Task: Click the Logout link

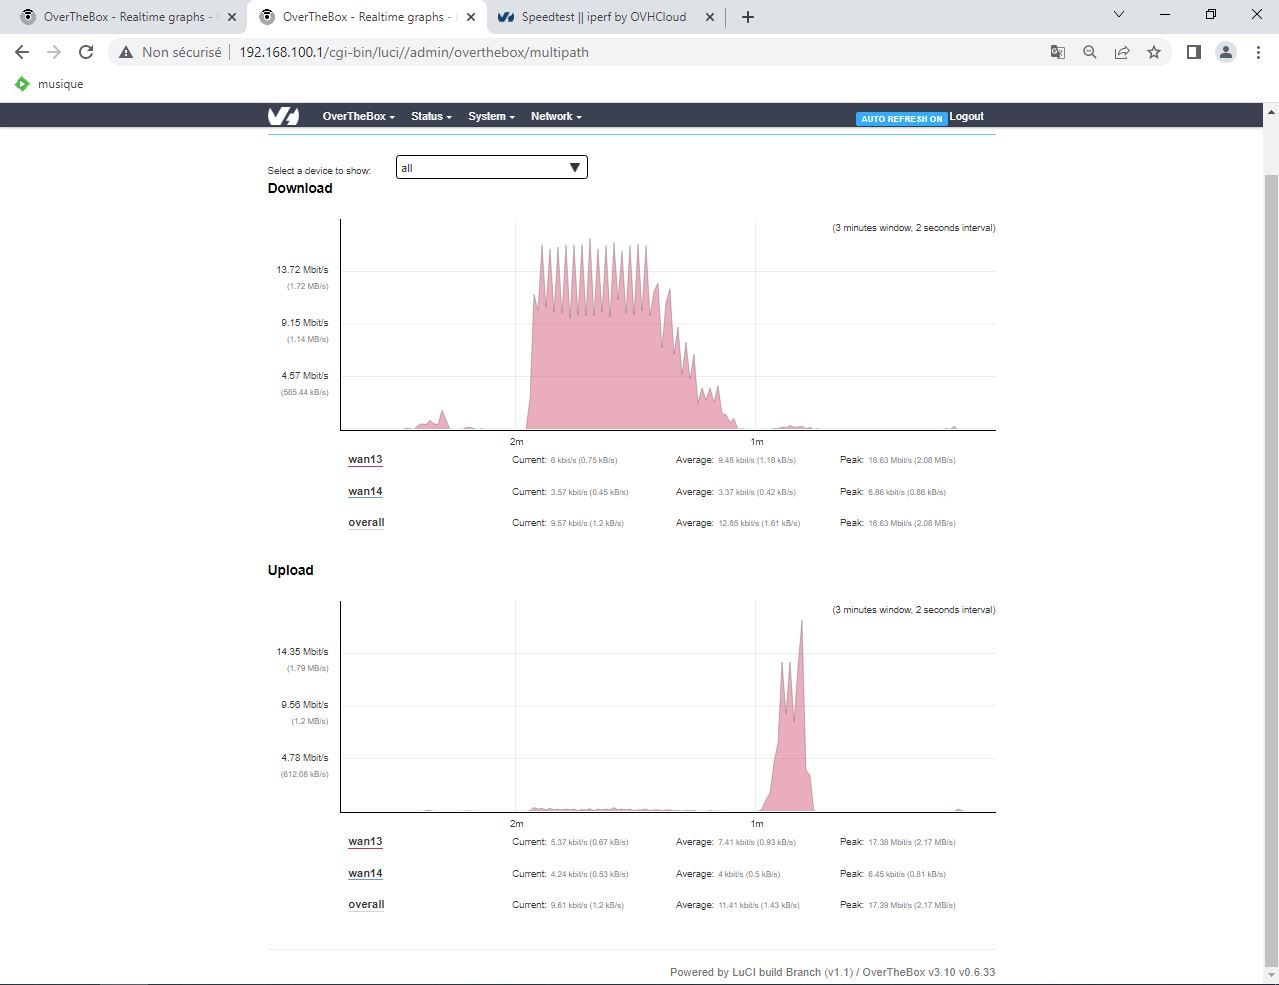Action: (966, 116)
